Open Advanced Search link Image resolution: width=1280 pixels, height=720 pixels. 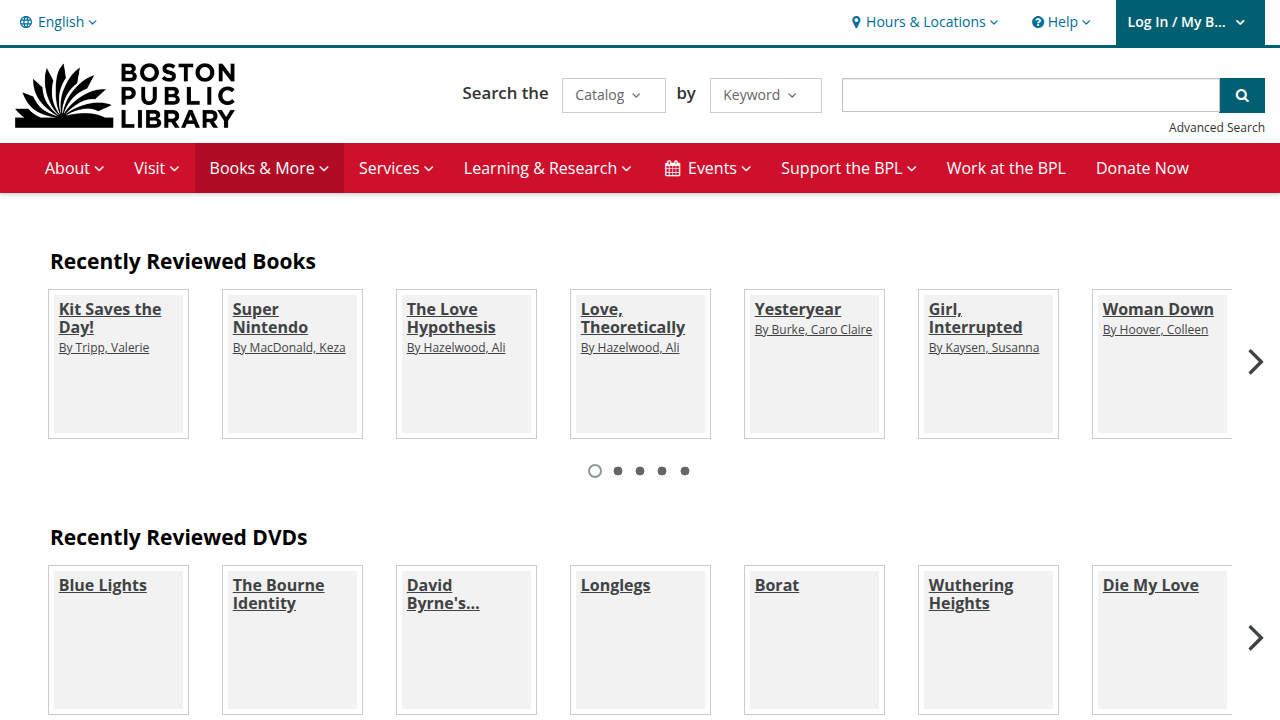pos(1217,127)
